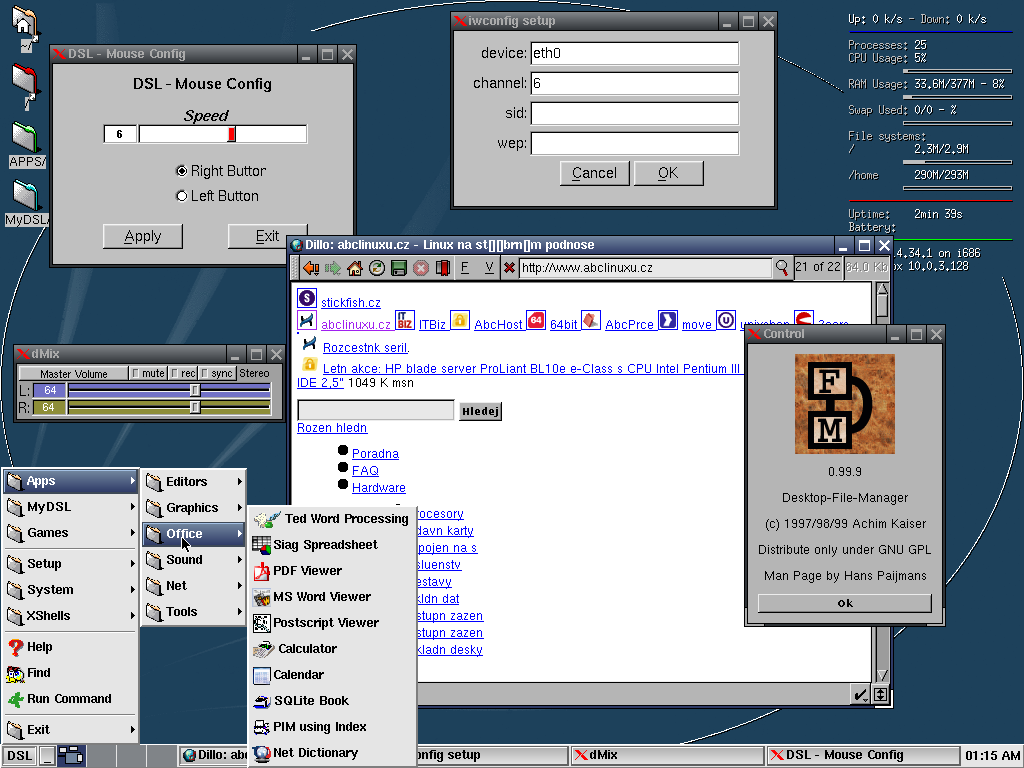Adjust the mouse Speed slider
The height and width of the screenshot is (768, 1024).
pos(223,135)
